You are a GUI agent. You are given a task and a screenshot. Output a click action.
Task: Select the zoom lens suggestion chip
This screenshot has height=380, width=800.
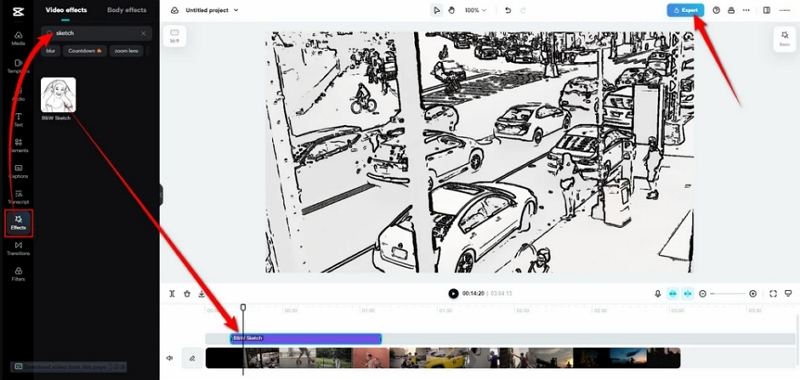coord(126,51)
